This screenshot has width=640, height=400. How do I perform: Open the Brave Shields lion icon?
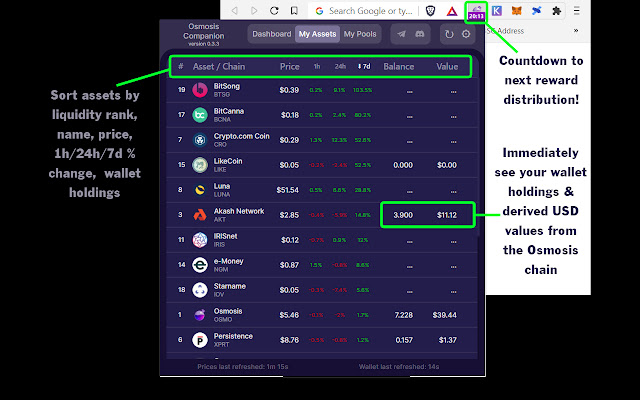(x=430, y=11)
